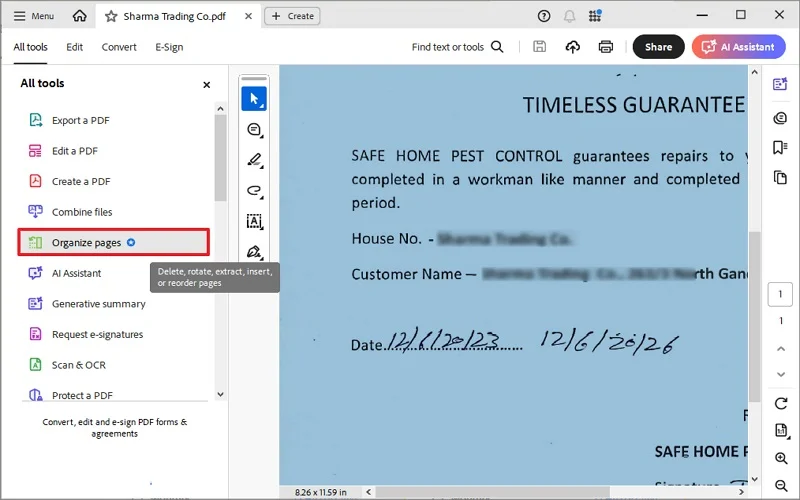Viewport: 800px width, 500px height.
Task: Choose the Sign fountain pen tool
Action: pyautogui.click(x=254, y=251)
